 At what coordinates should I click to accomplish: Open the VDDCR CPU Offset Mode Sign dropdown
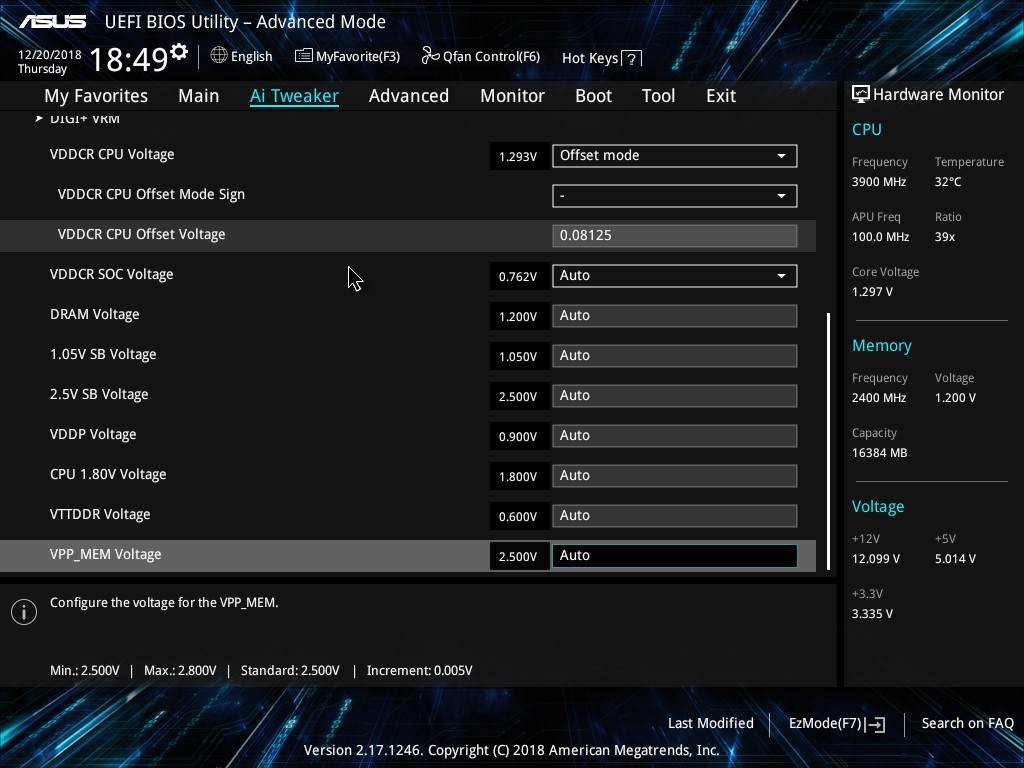tap(675, 196)
